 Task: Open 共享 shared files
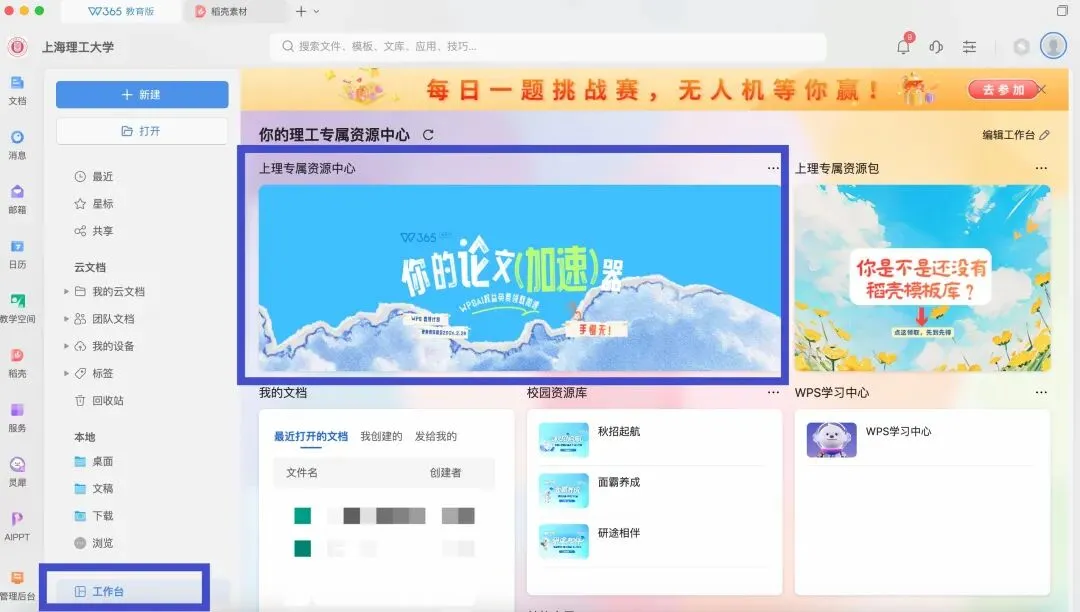pyautogui.click(x=94, y=231)
